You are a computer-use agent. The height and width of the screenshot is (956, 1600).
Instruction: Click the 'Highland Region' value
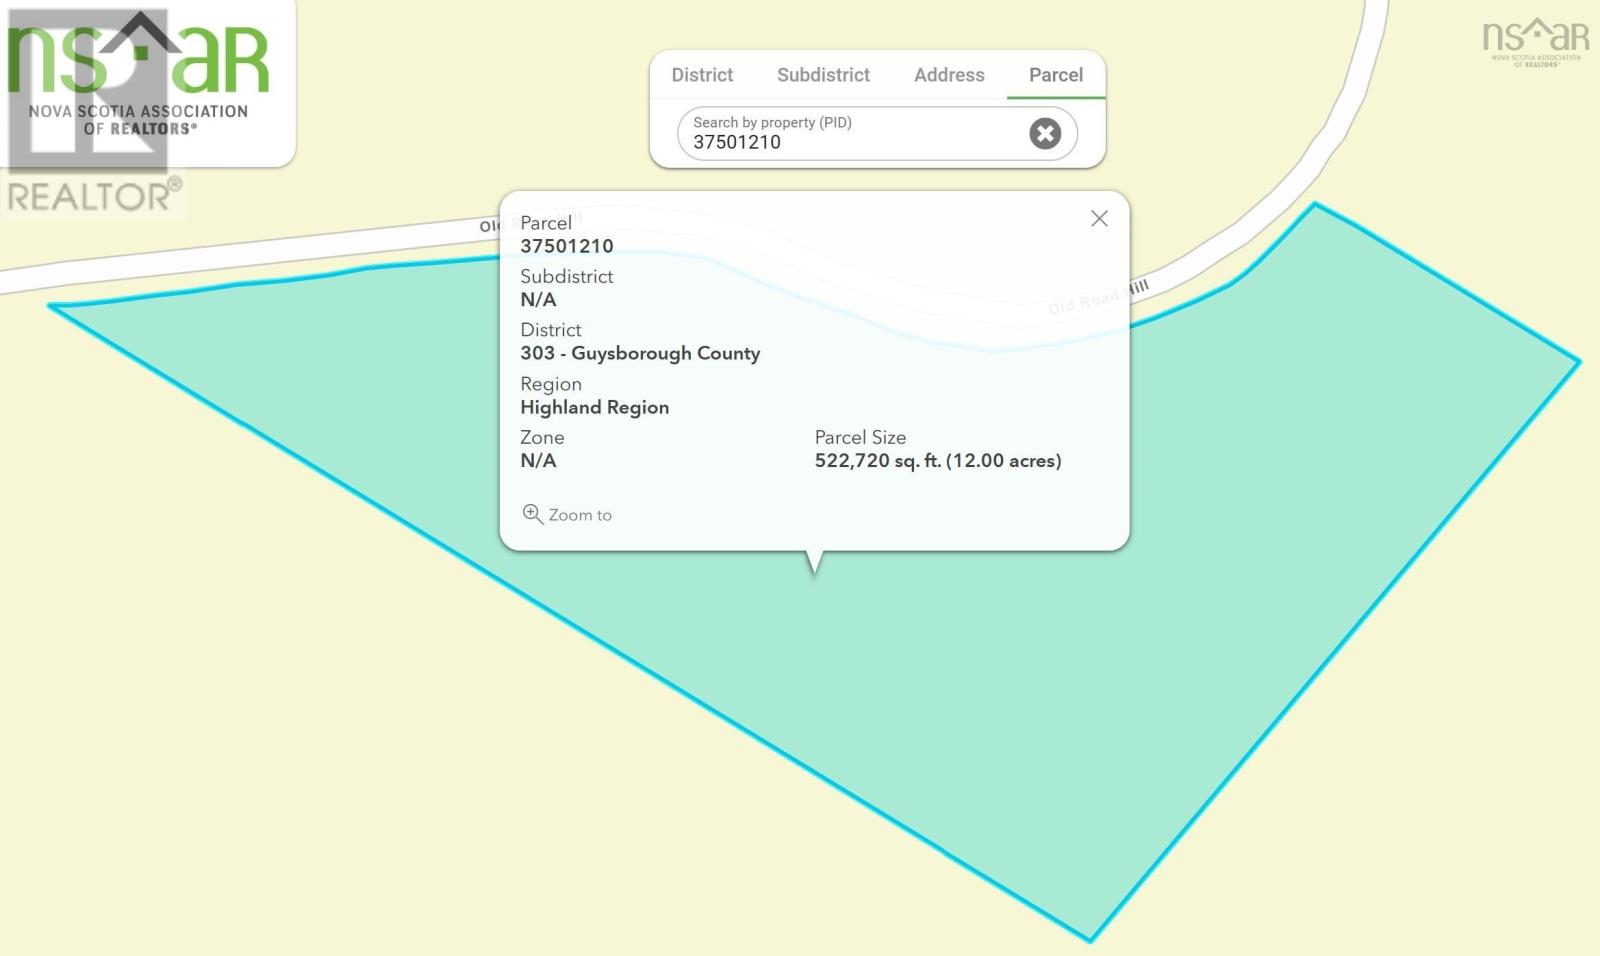(x=594, y=407)
